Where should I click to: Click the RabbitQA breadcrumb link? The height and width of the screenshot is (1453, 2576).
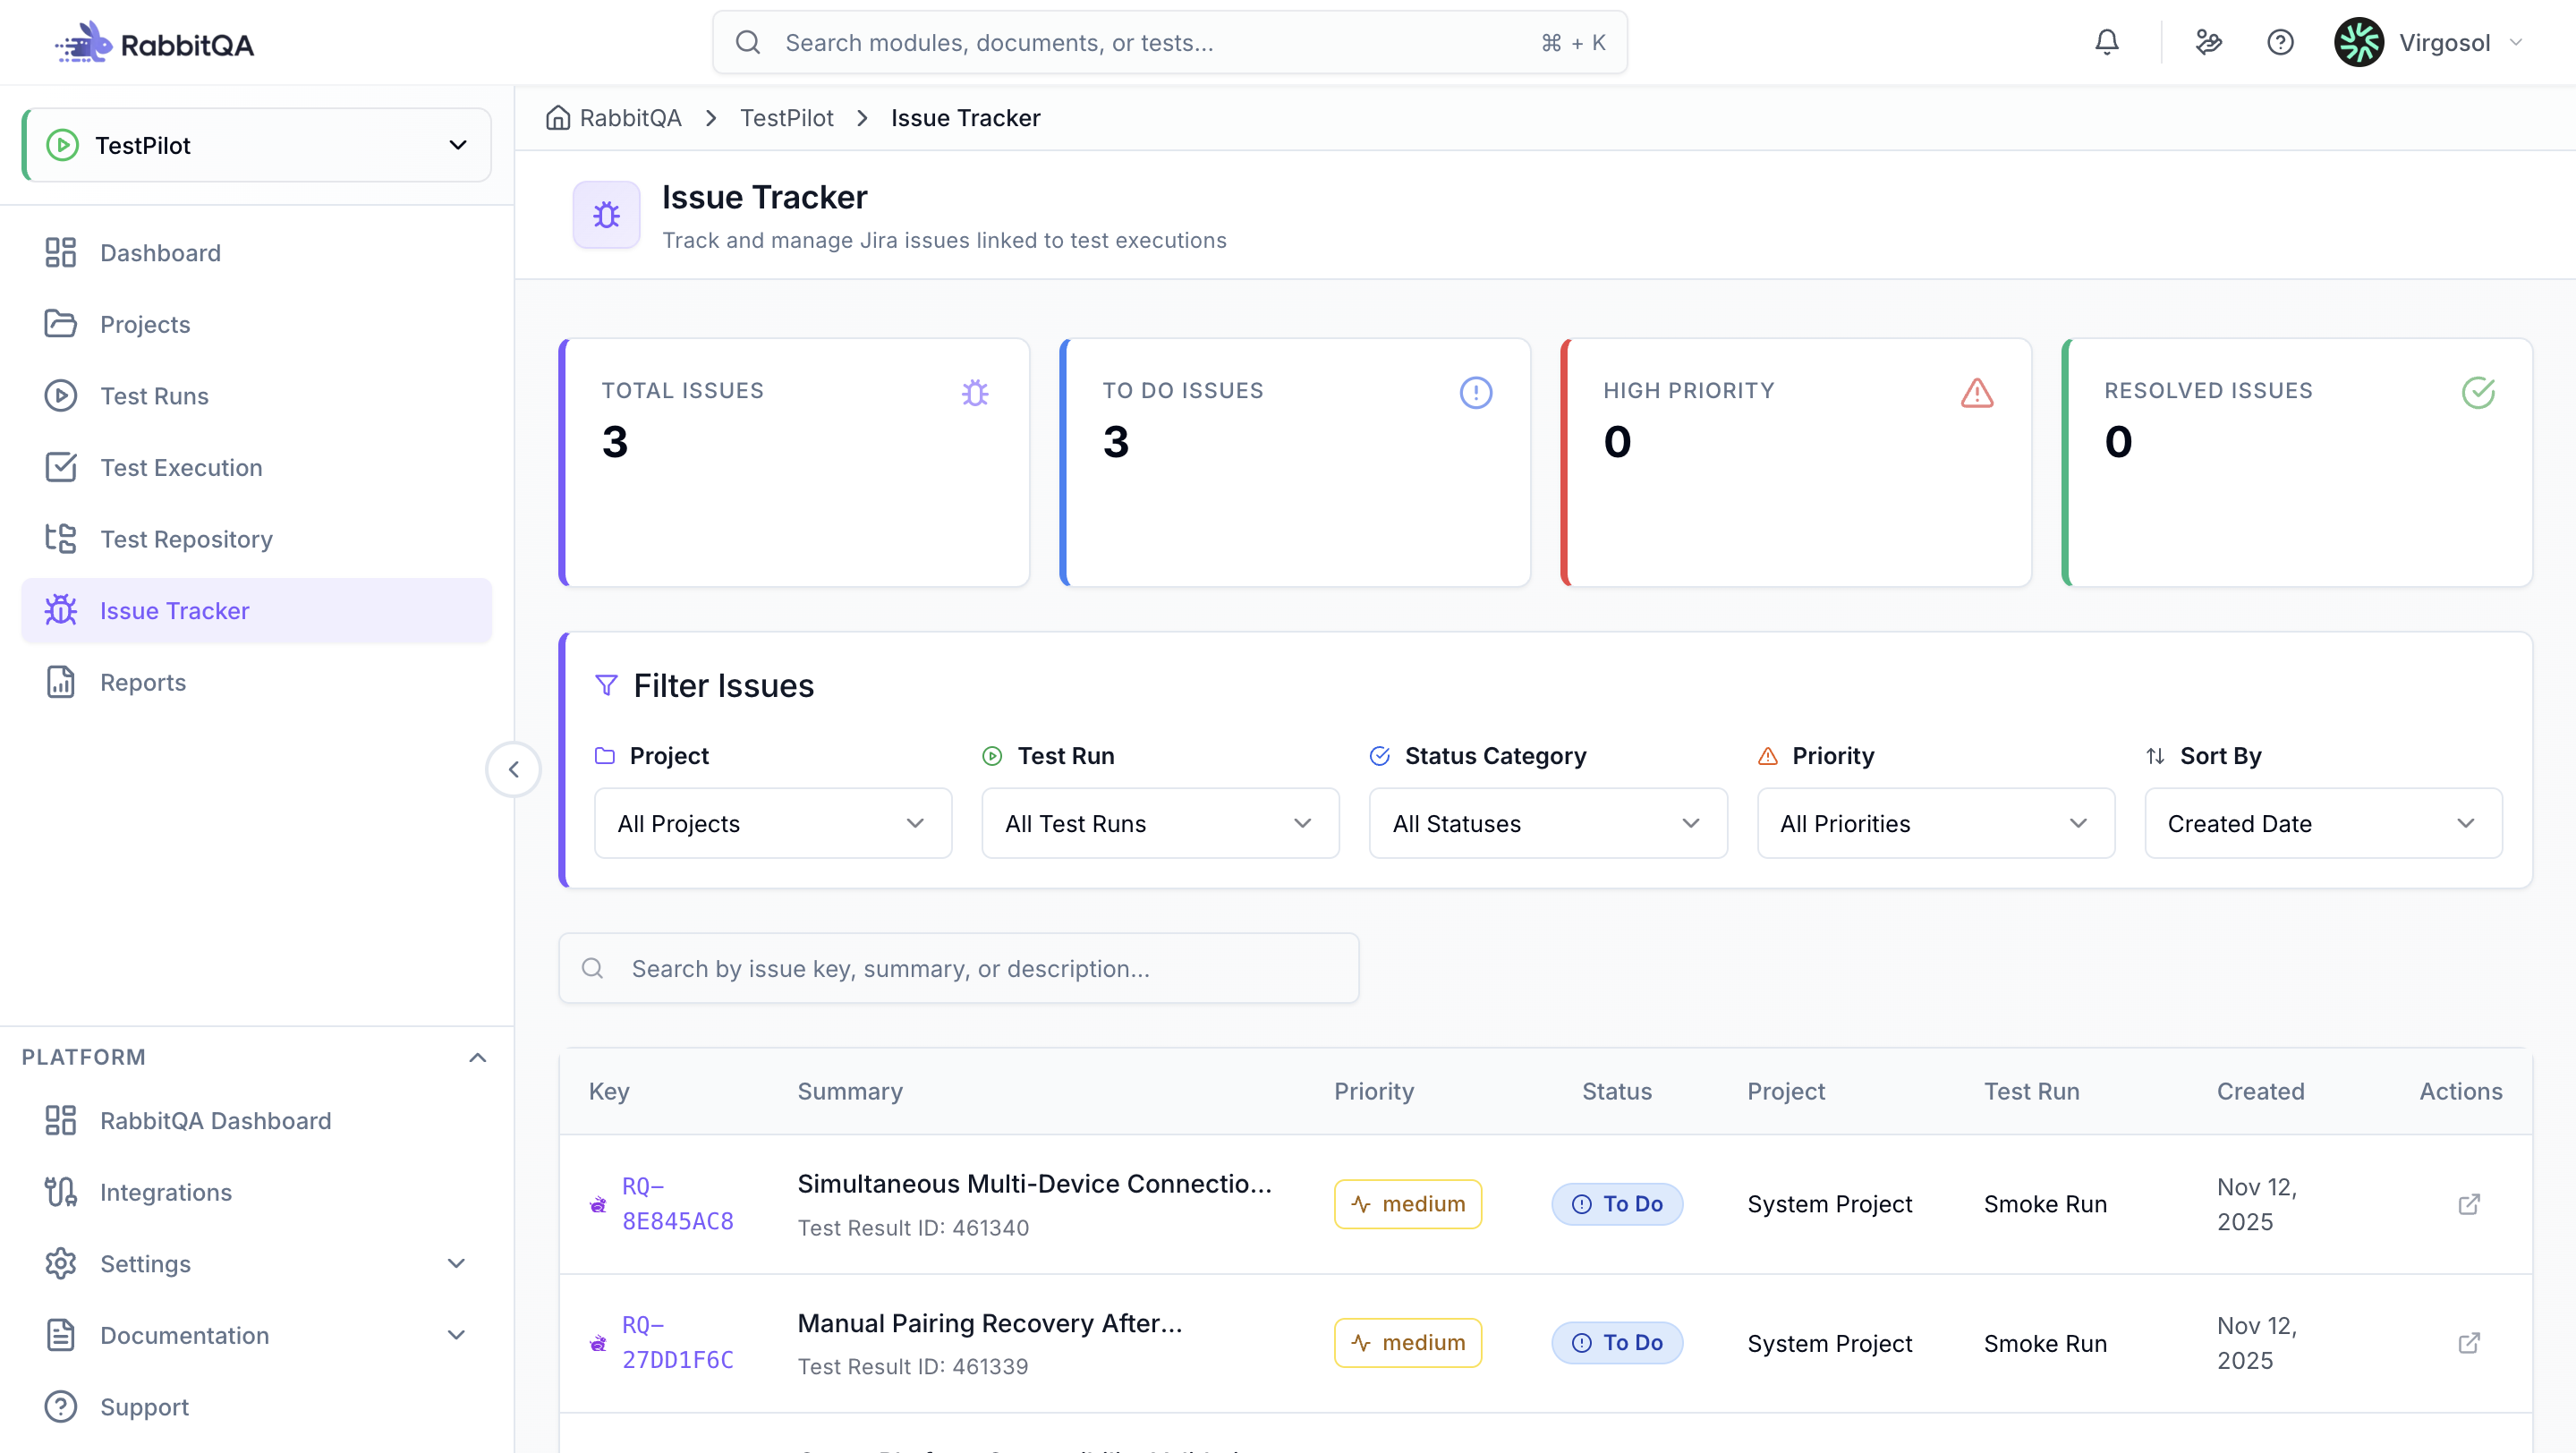pyautogui.click(x=630, y=118)
